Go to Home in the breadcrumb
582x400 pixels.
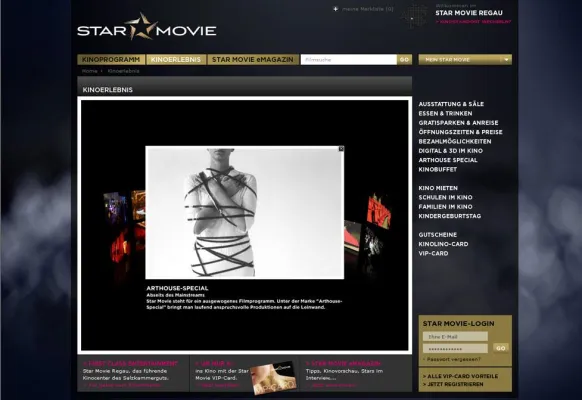coord(89,71)
